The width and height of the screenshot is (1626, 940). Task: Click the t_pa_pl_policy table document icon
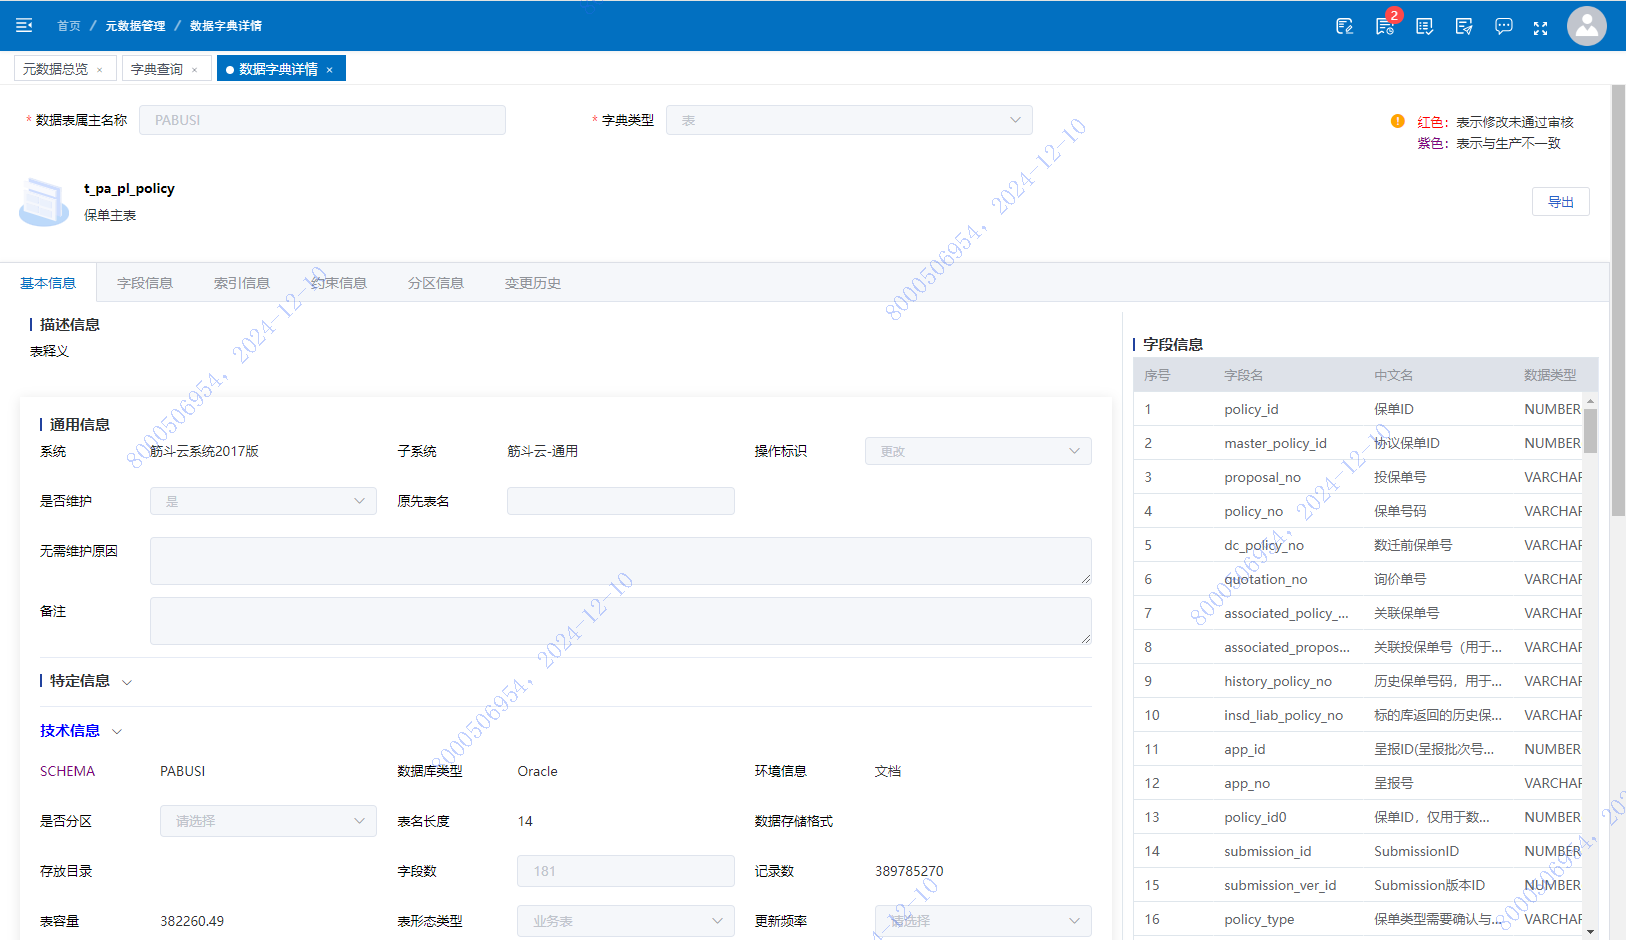pyautogui.click(x=44, y=201)
